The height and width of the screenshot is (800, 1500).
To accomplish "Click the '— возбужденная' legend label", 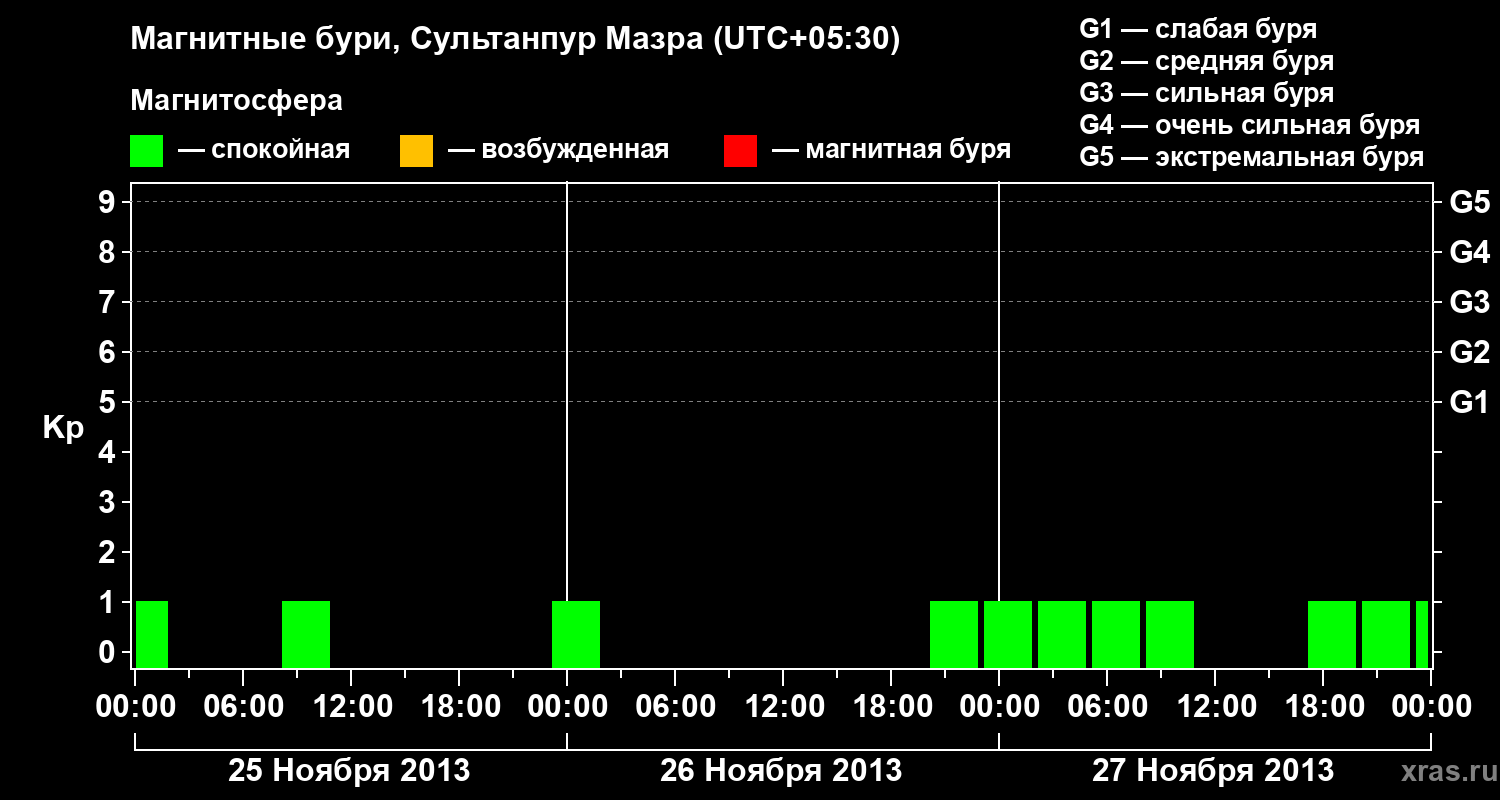I will point(559,150).
